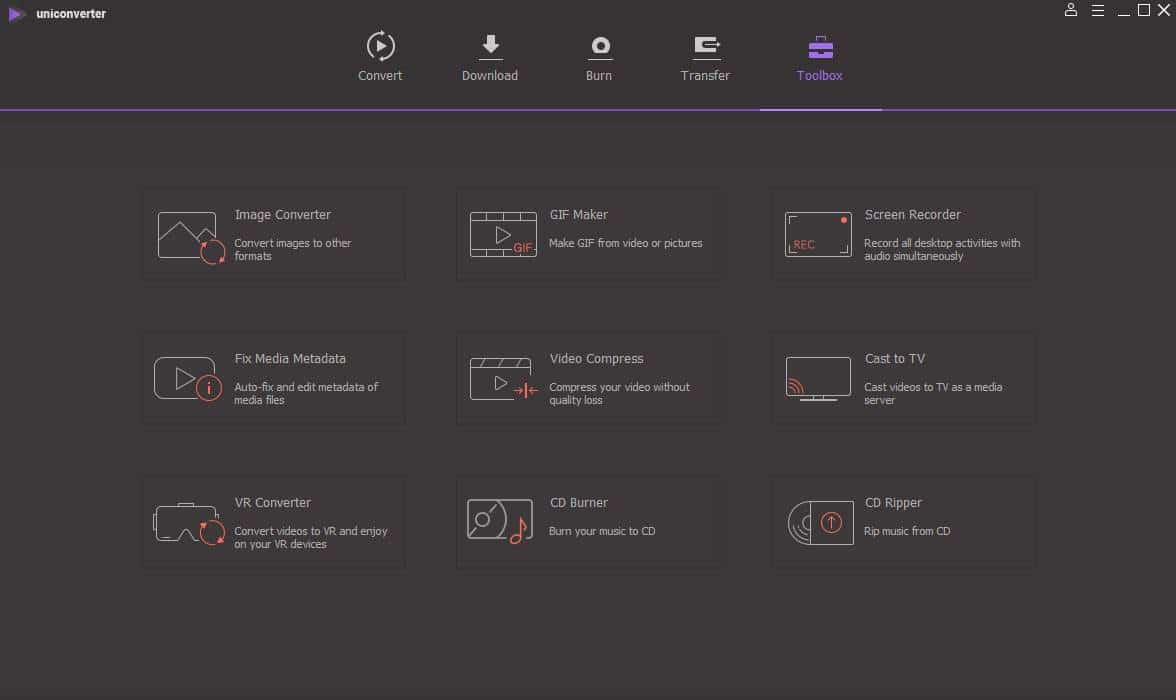The image size is (1176, 700).
Task: Launch GIF Maker via its filmstrip icon
Action: point(503,235)
